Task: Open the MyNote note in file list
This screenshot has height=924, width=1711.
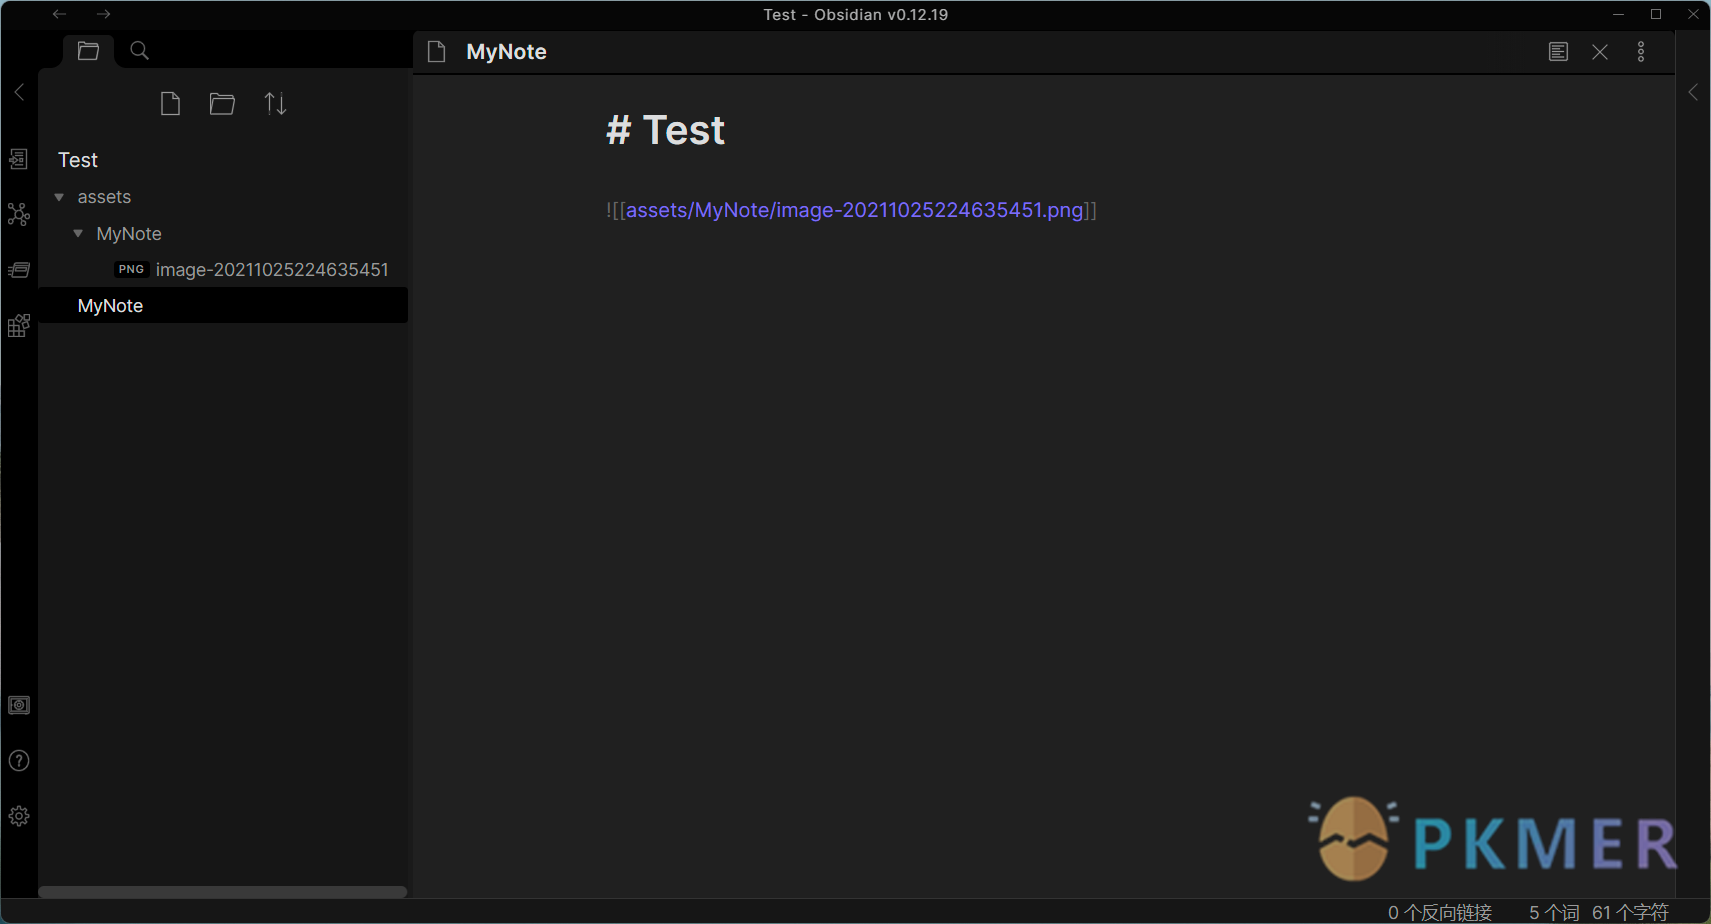Action: coord(223,306)
